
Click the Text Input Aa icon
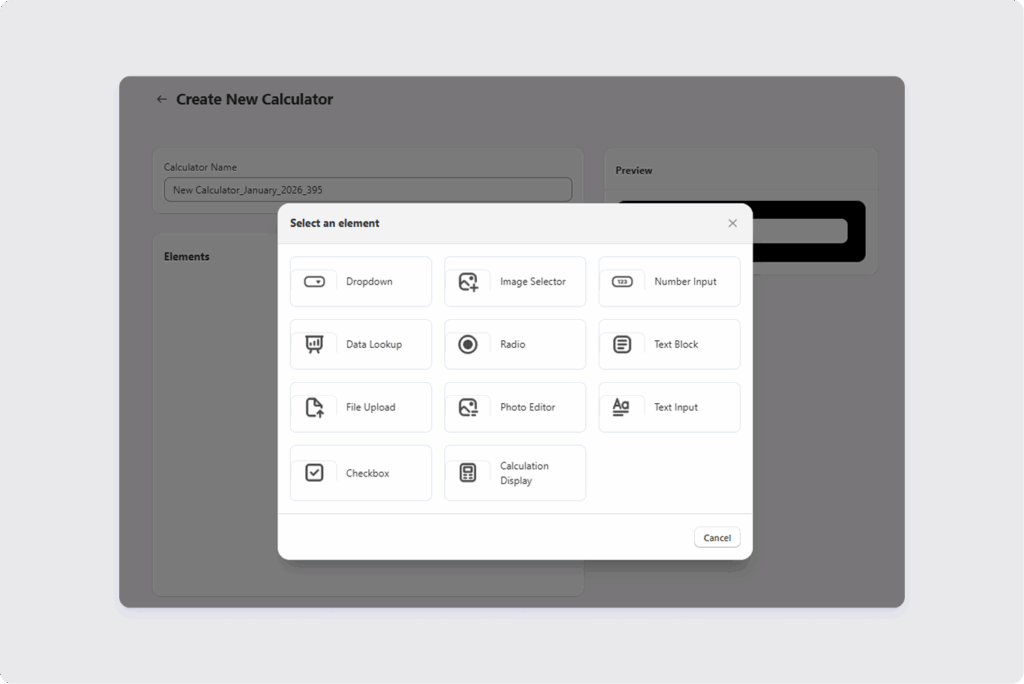[x=621, y=407]
